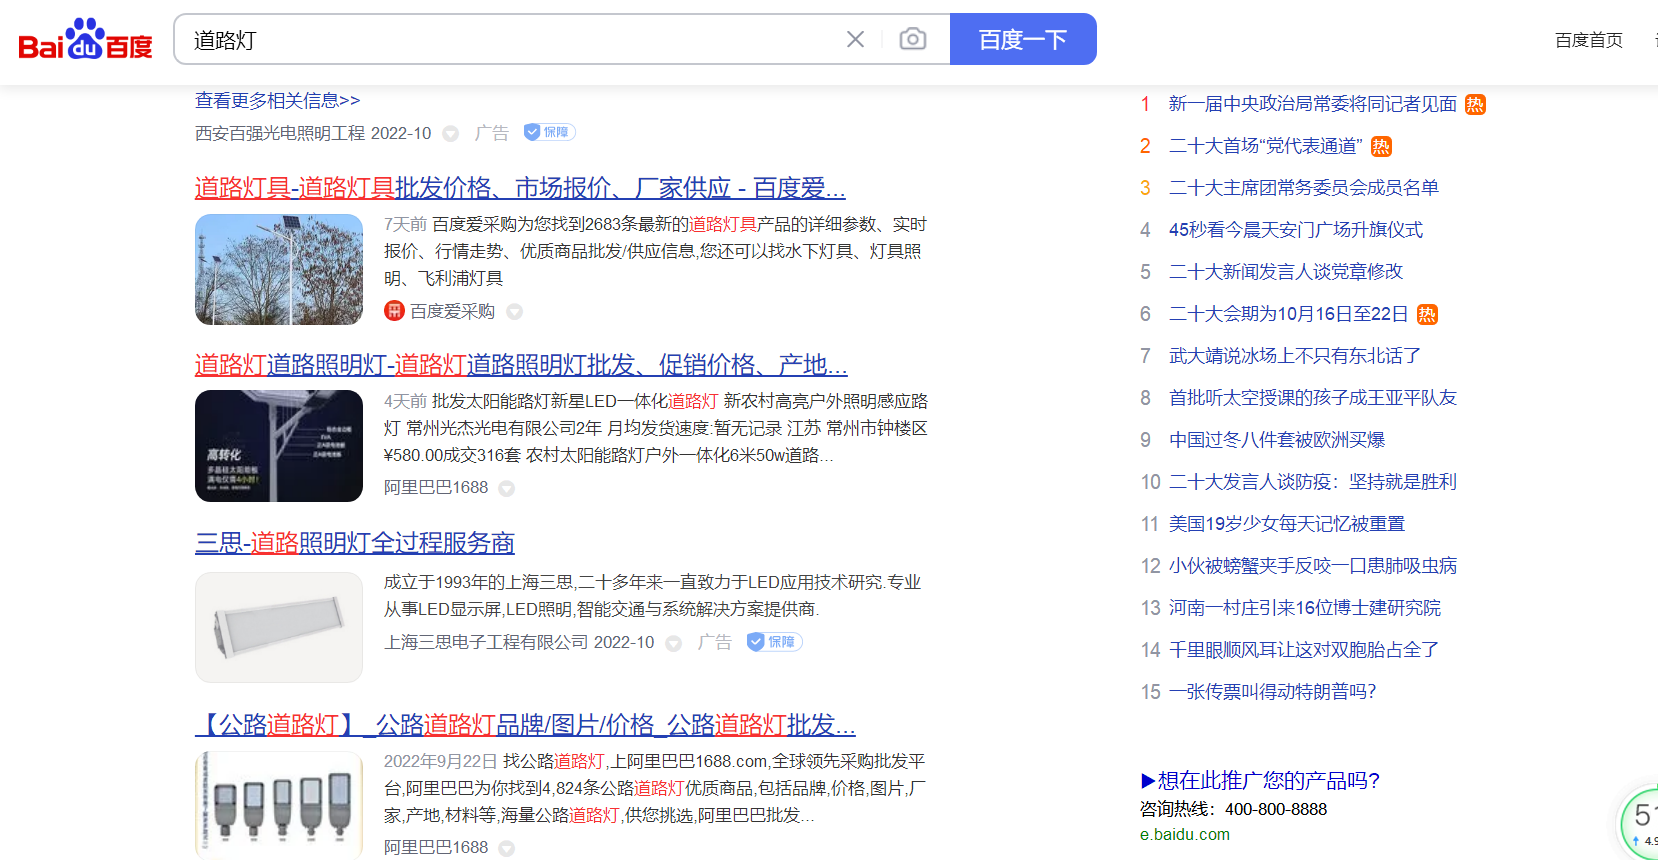The width and height of the screenshot is (1658, 860).
Task: Click the Baidu logo
Action: (85, 40)
